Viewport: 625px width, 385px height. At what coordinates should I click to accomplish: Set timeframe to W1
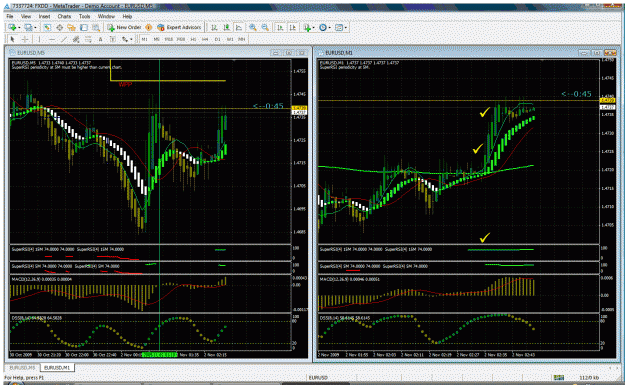point(230,39)
